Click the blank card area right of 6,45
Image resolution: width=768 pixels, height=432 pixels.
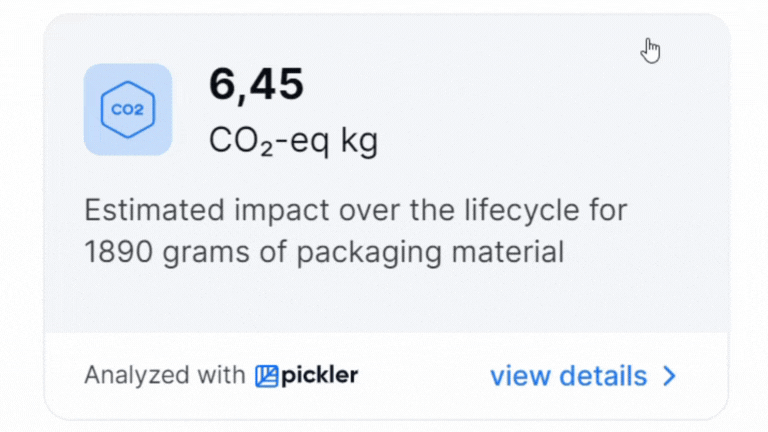click(490, 86)
